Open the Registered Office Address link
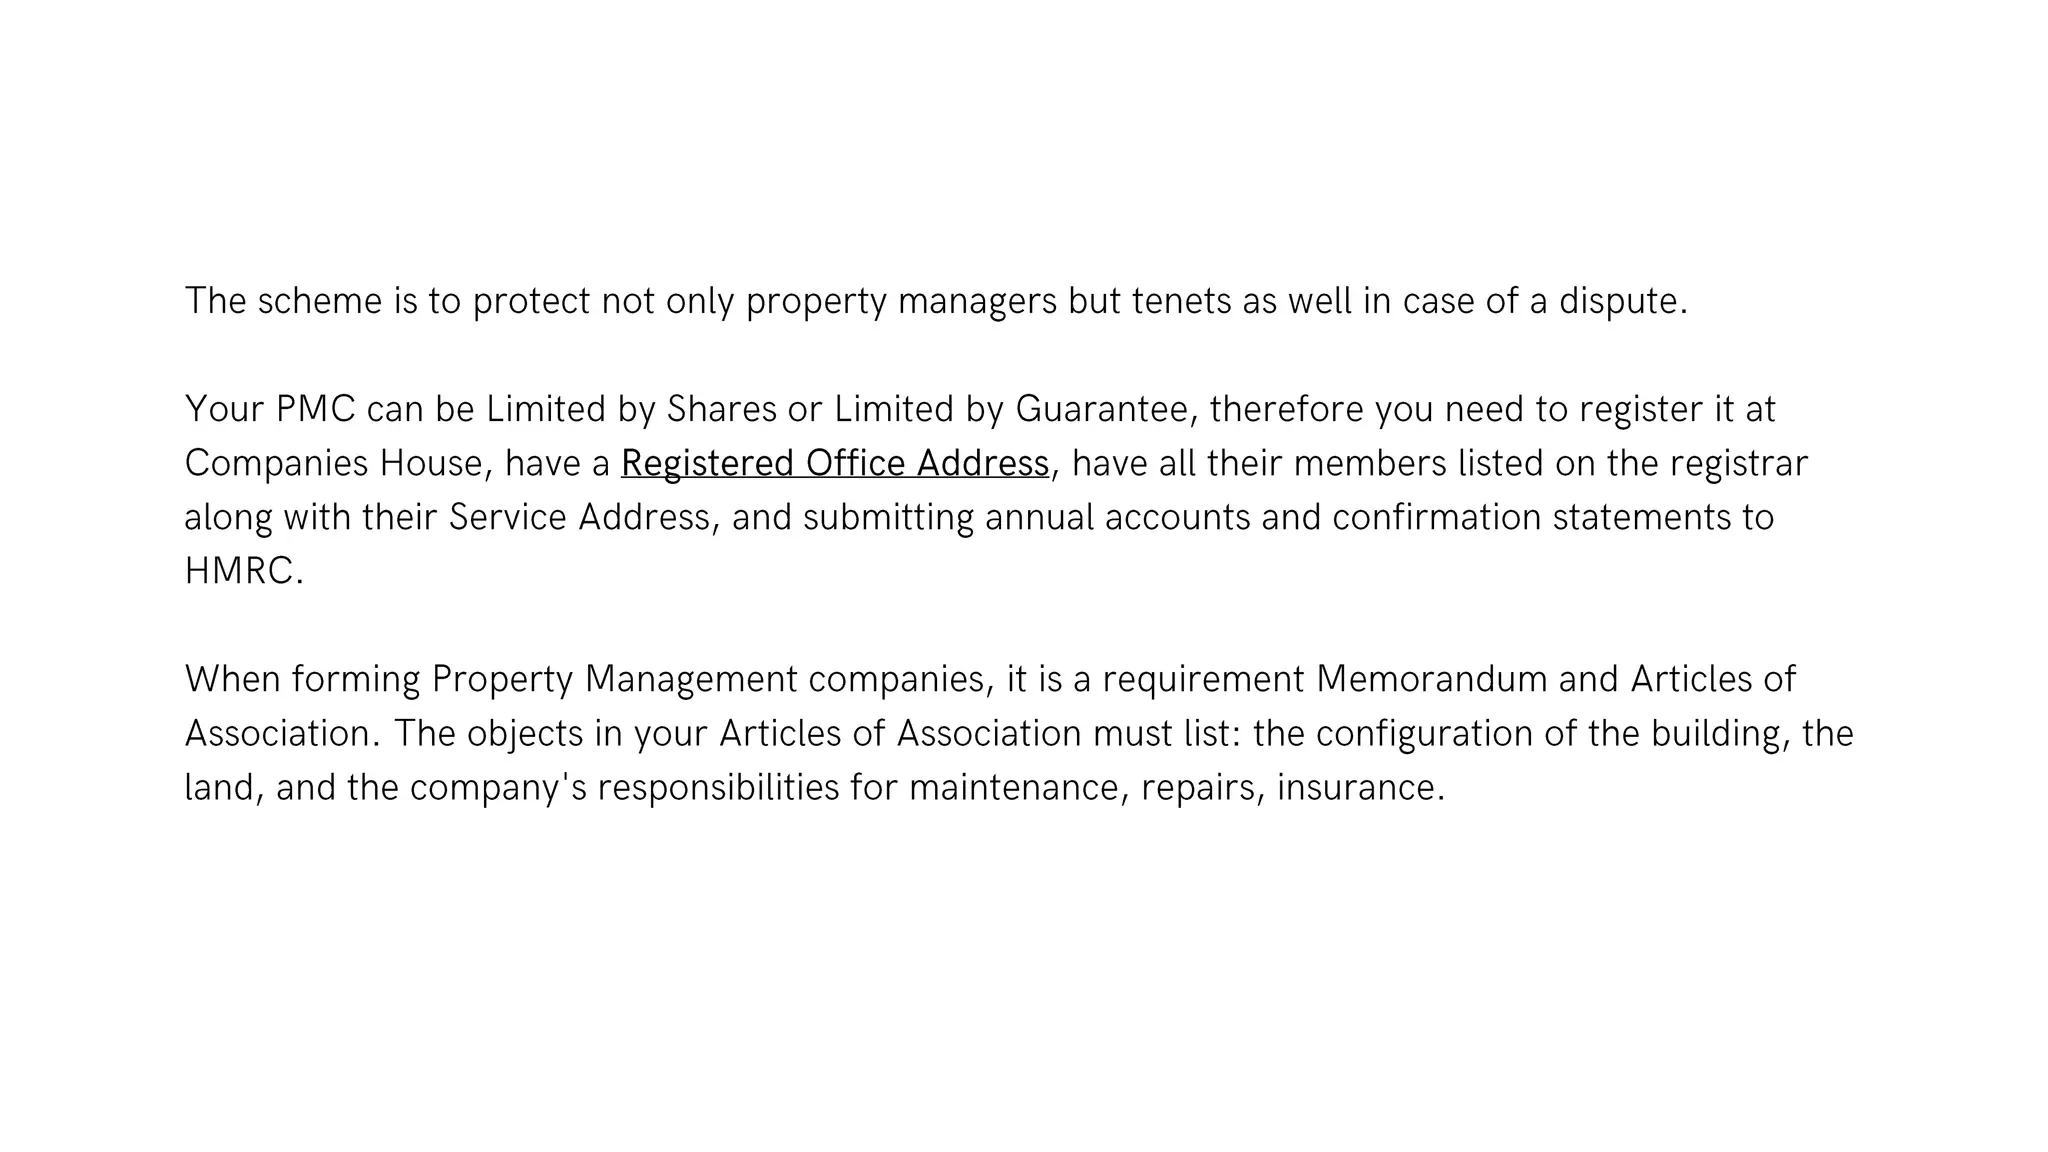This screenshot has width=2048, height=1152. (835, 464)
